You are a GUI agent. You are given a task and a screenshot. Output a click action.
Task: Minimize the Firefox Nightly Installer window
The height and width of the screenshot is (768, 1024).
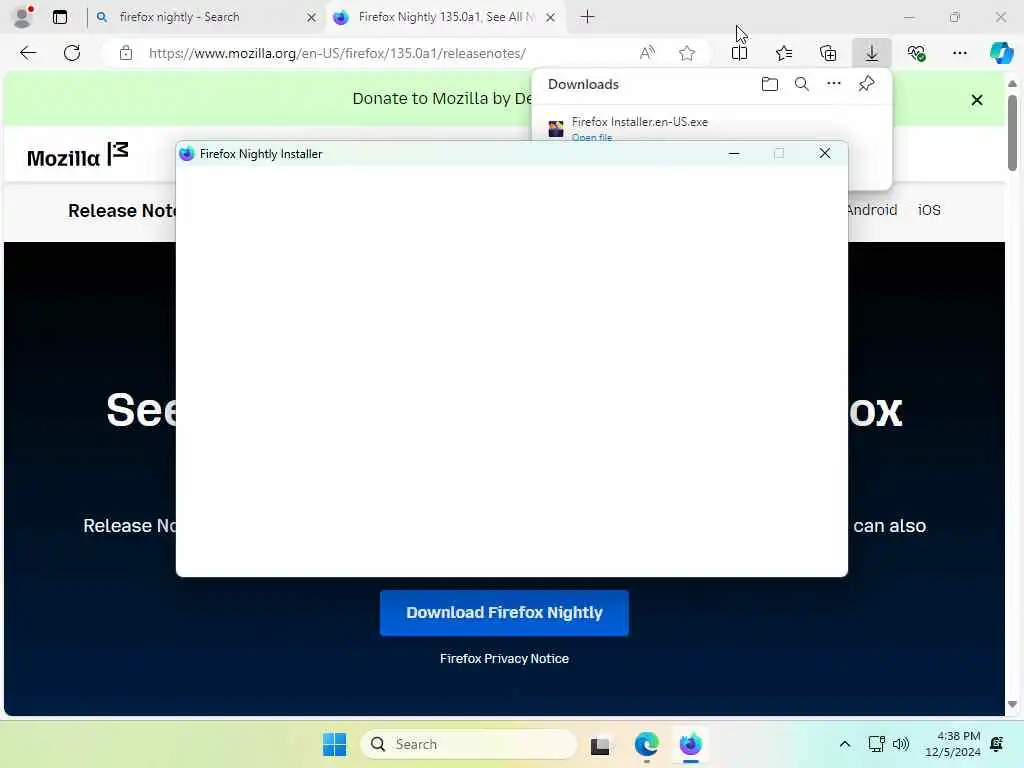pos(734,153)
